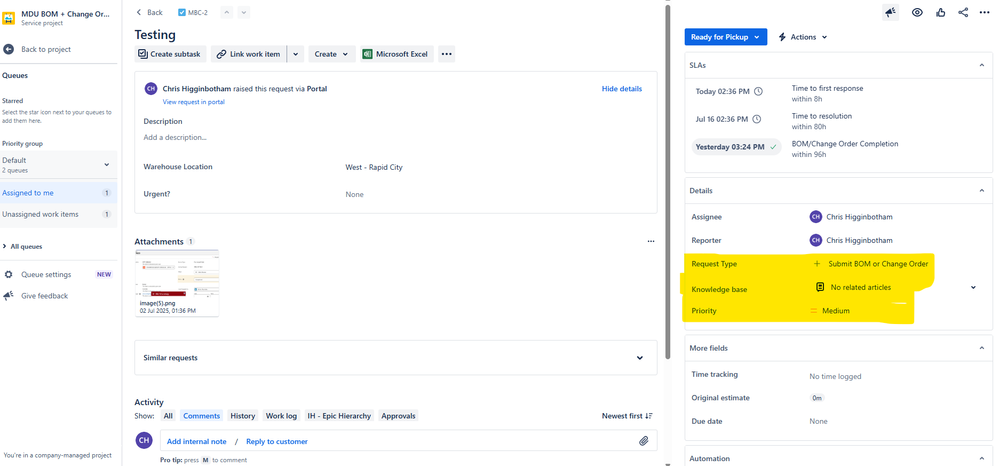Click the Medium priority icon
999x466 pixels.
[x=814, y=311]
